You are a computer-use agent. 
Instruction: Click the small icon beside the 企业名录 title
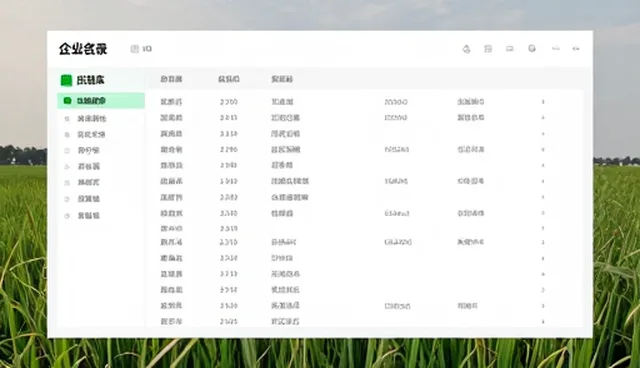(135, 49)
